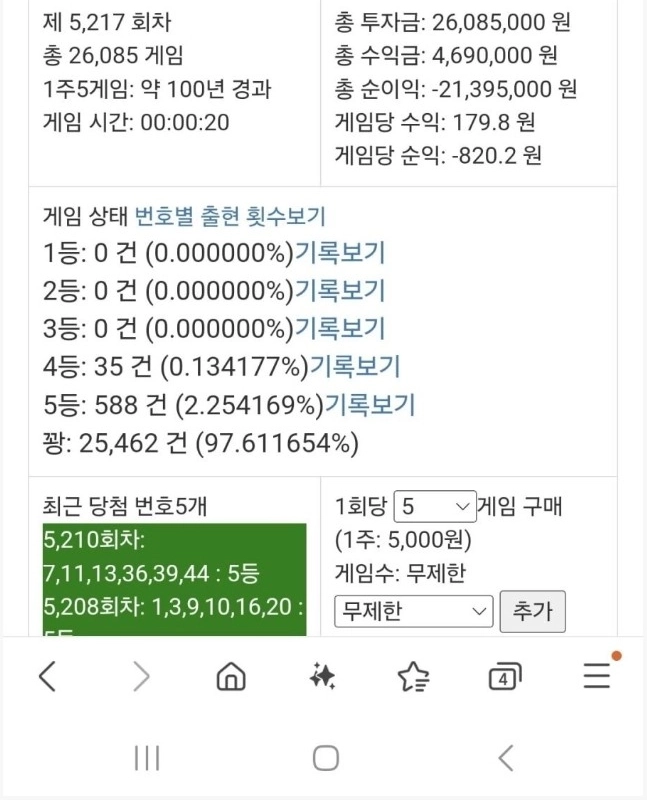View 기록보기 for 2등 results
This screenshot has height=800, width=647.
[340, 291]
